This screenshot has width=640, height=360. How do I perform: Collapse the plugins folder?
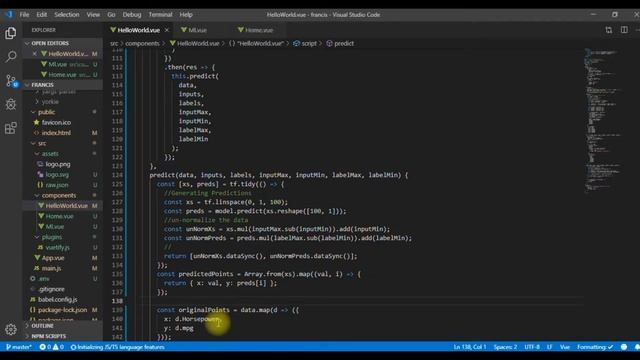(x=52, y=237)
